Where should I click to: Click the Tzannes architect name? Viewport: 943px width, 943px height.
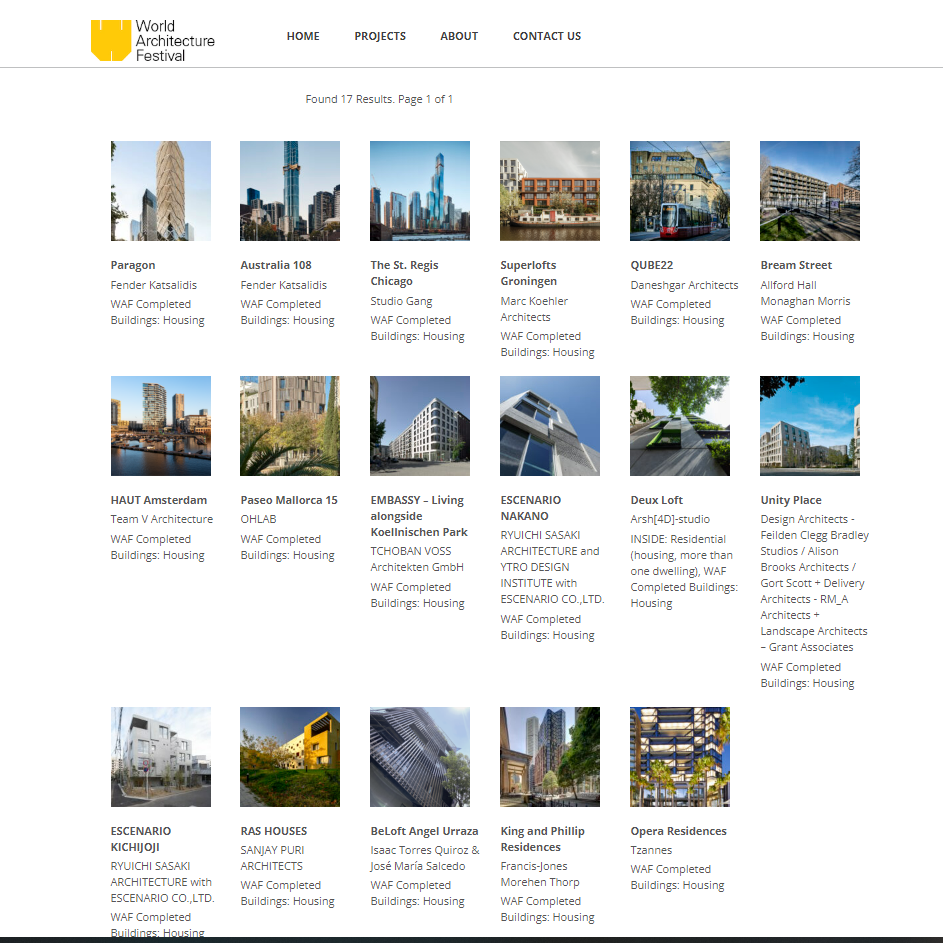[x=651, y=850]
